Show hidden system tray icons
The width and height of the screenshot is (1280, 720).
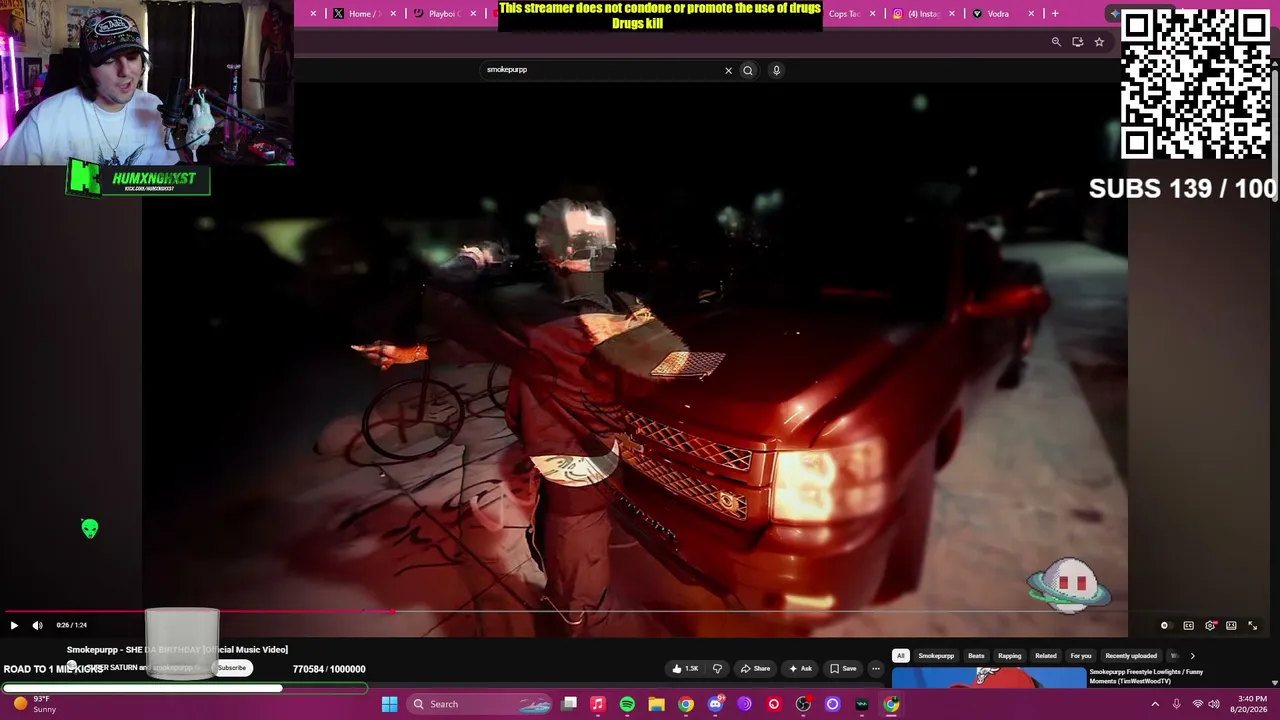click(x=1155, y=704)
